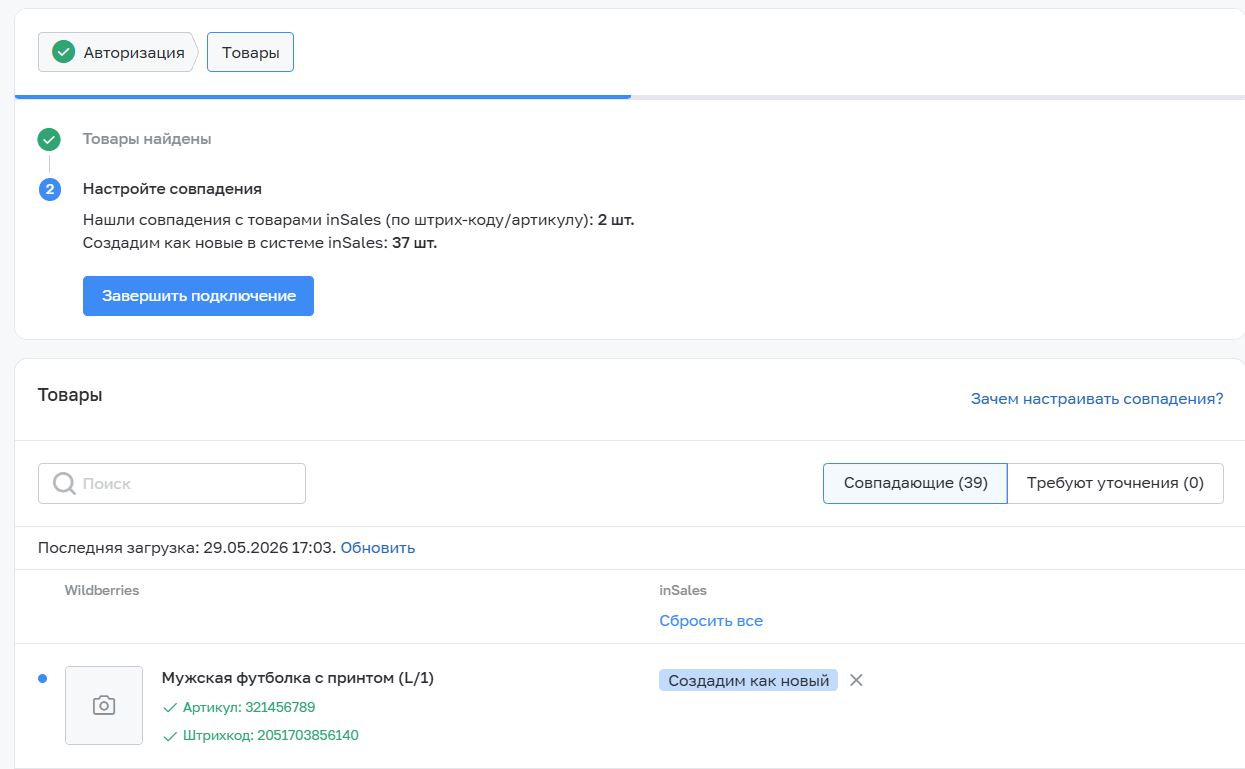The width and height of the screenshot is (1245, 769).
Task: Click the Завершить подключение button
Action: (198, 296)
